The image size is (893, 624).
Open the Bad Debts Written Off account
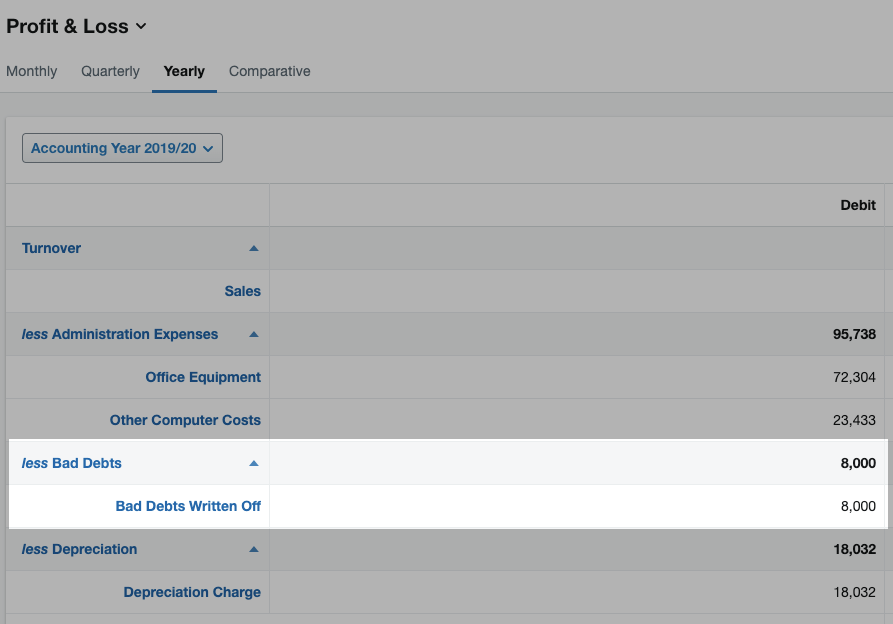tap(188, 506)
